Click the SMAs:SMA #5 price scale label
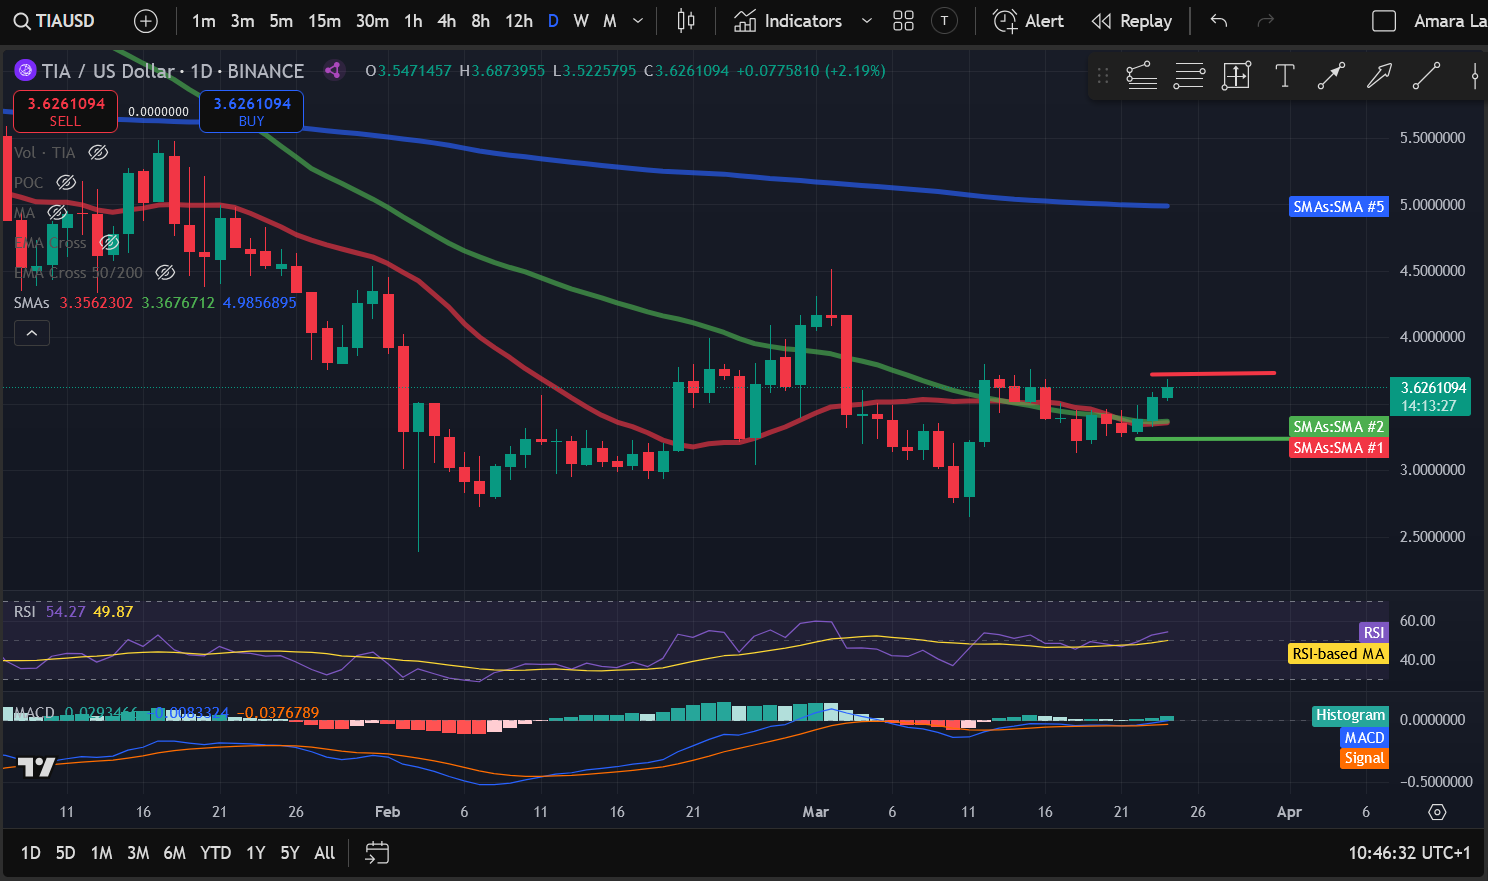Viewport: 1488px width, 881px height. [x=1339, y=207]
